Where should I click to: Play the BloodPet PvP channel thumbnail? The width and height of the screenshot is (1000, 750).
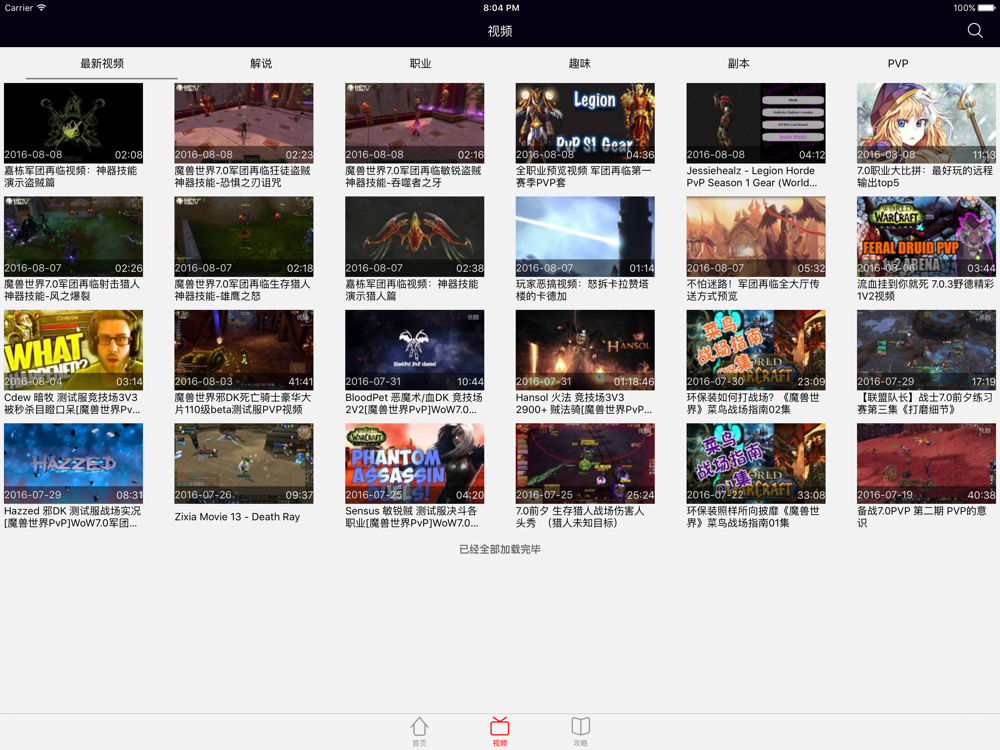tap(415, 350)
